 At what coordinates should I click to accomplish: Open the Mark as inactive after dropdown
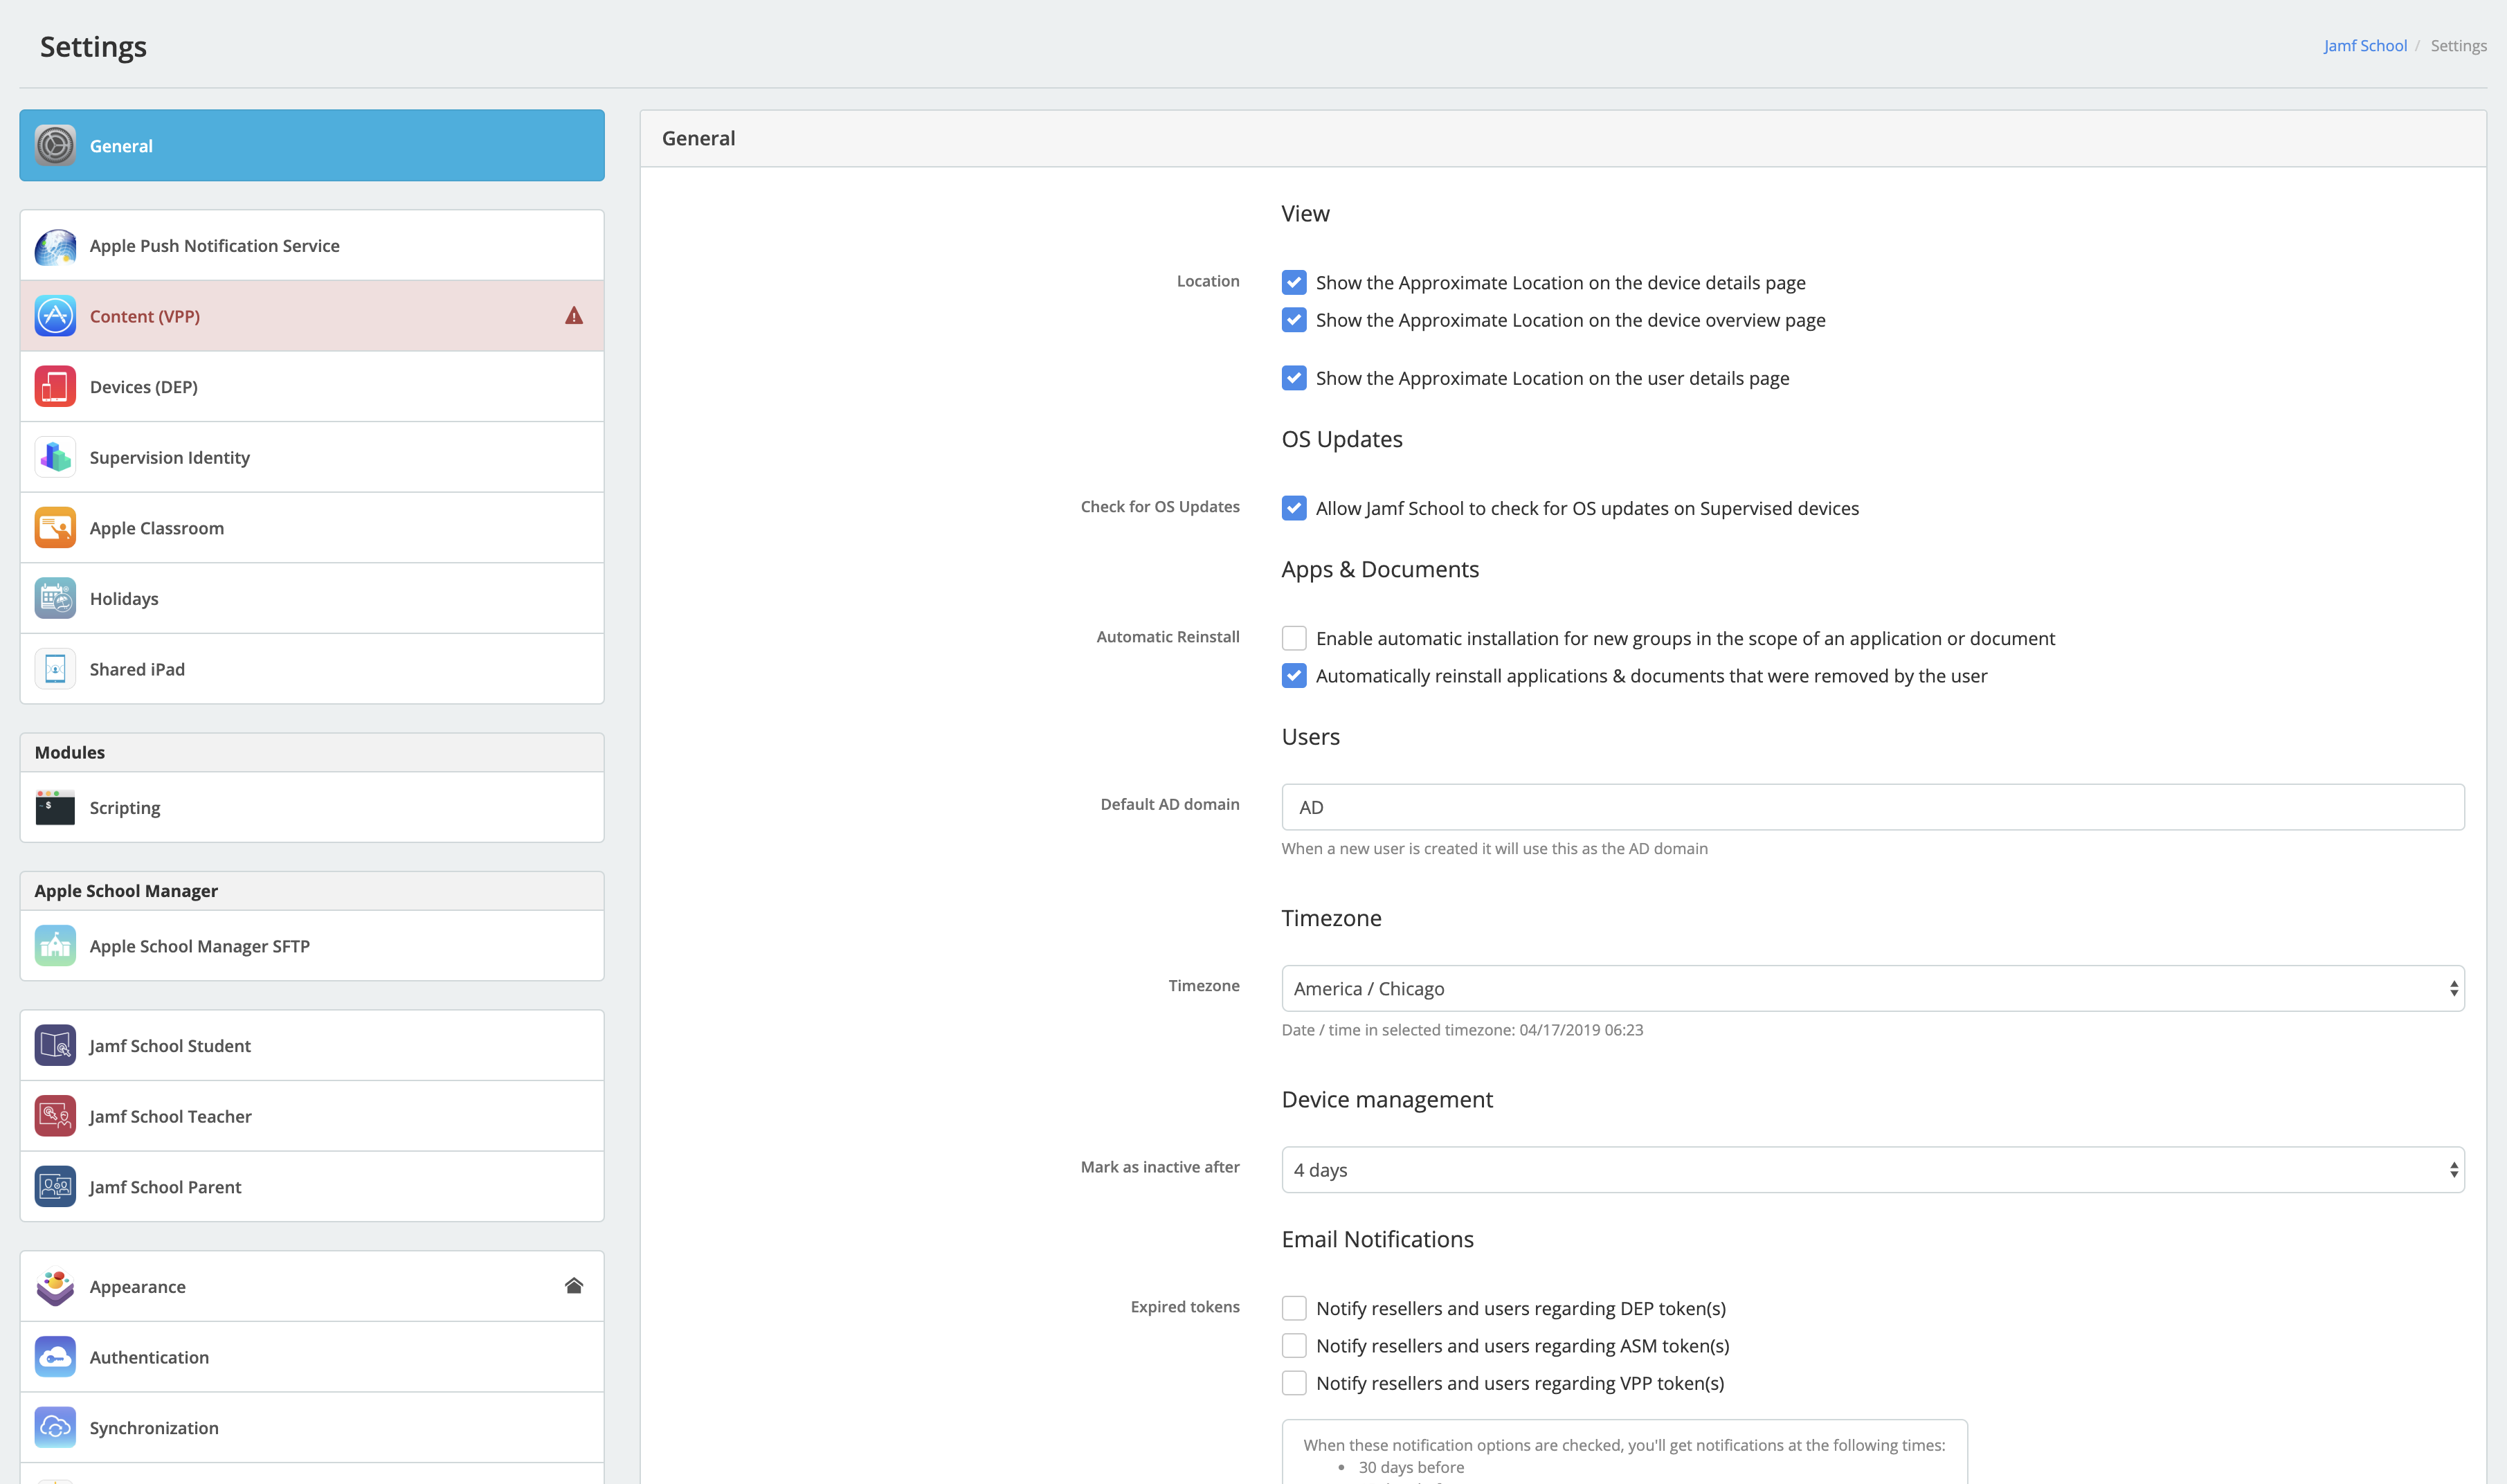[1873, 1170]
